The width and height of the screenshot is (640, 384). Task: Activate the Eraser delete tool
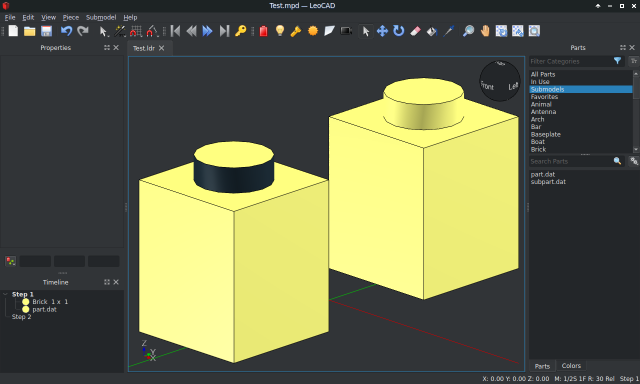click(415, 31)
